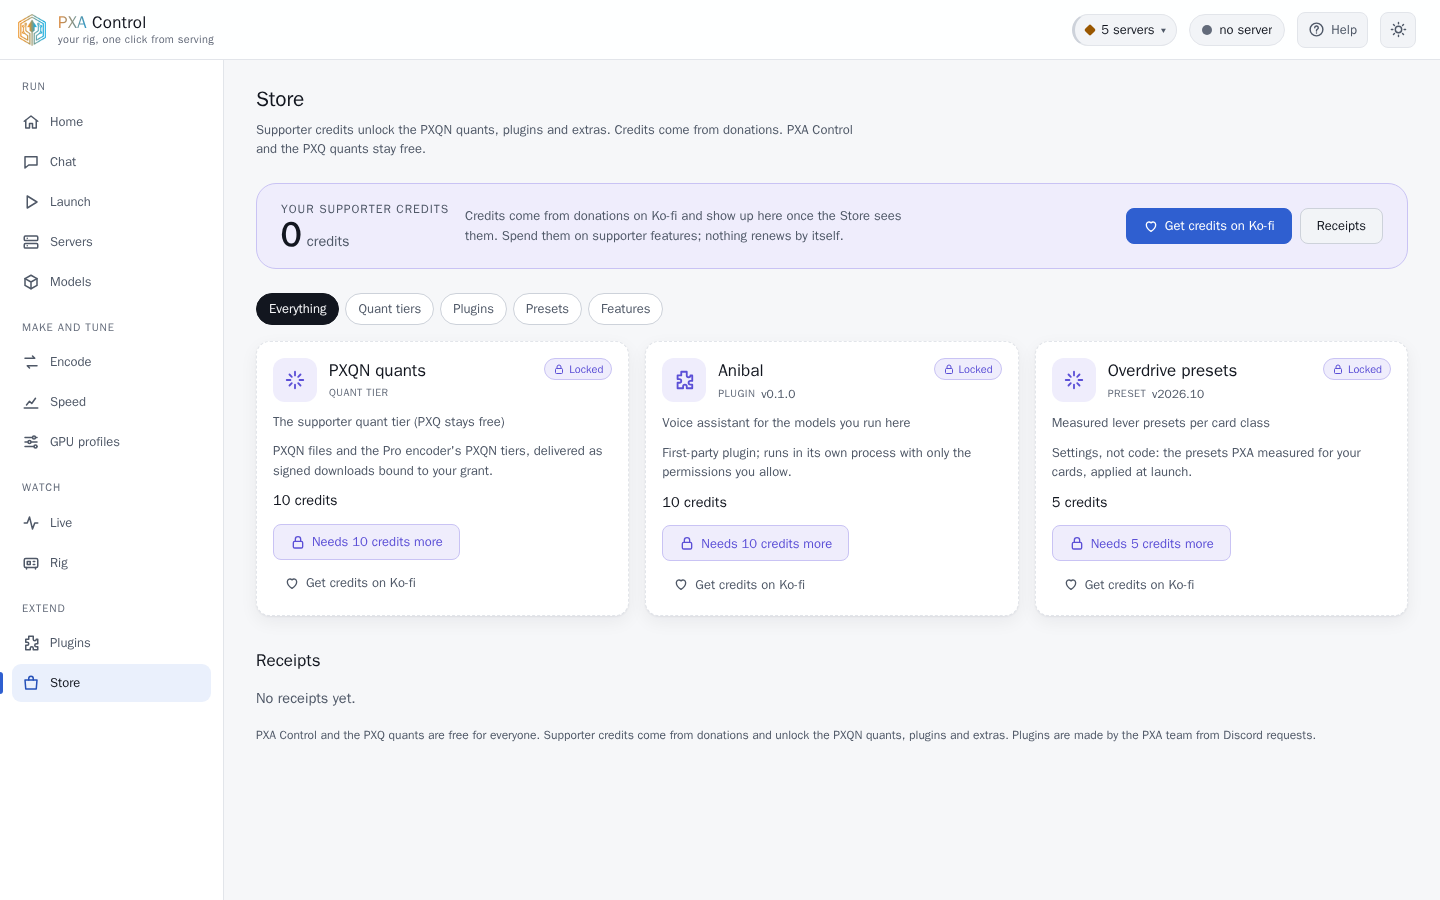Screen dimensions: 1440x900
Task: Click Get credits on Ko-fi under Anibal
Action: pyautogui.click(x=740, y=585)
